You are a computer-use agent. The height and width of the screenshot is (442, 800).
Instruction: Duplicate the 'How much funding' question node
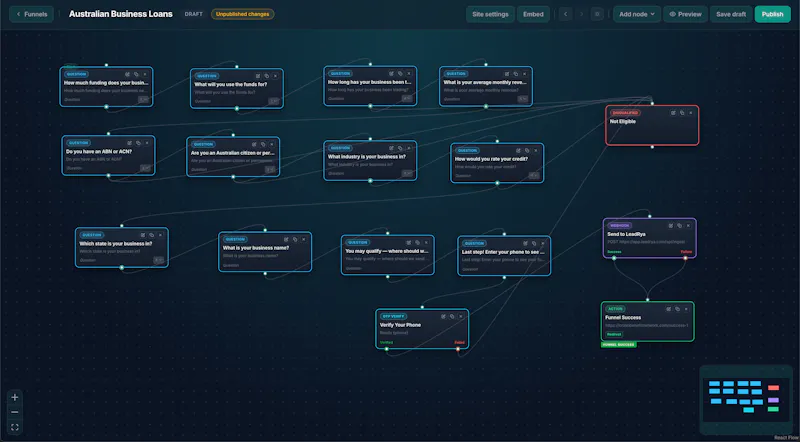(x=136, y=74)
